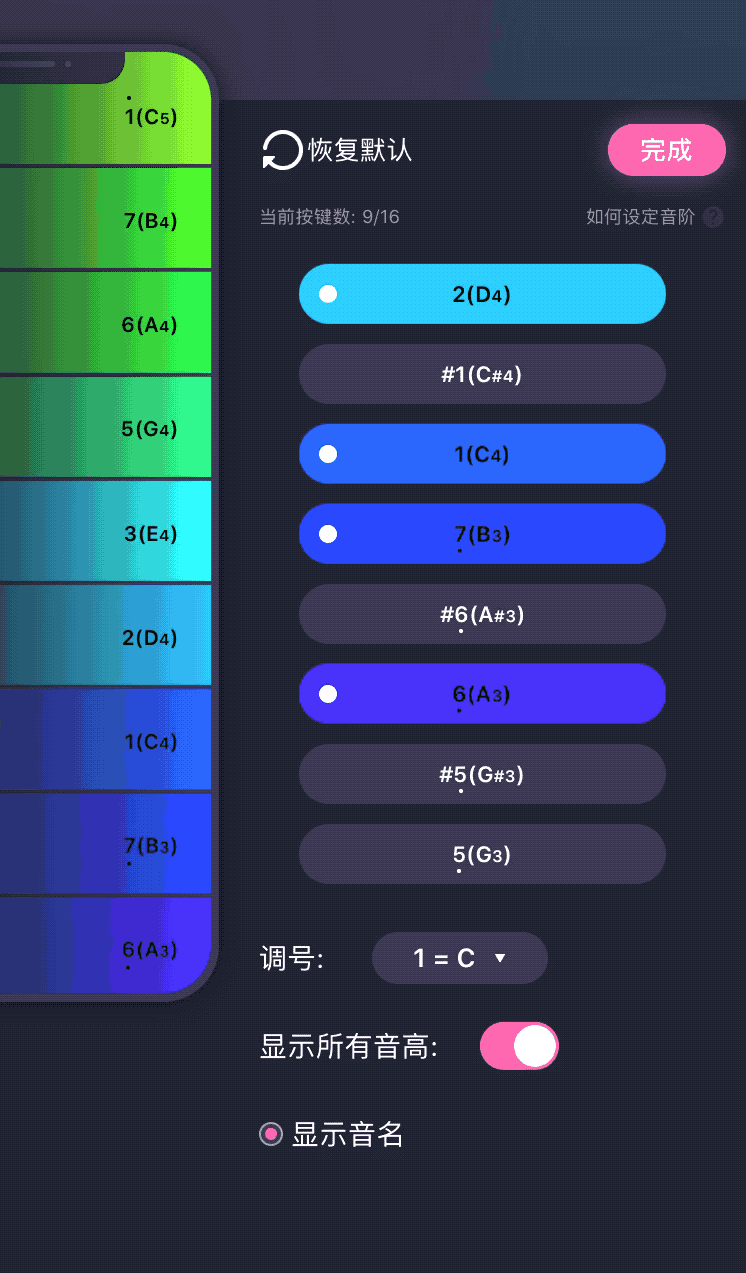The image size is (746, 1273).
Task: Click the question mark help icon
Action: (x=713, y=217)
